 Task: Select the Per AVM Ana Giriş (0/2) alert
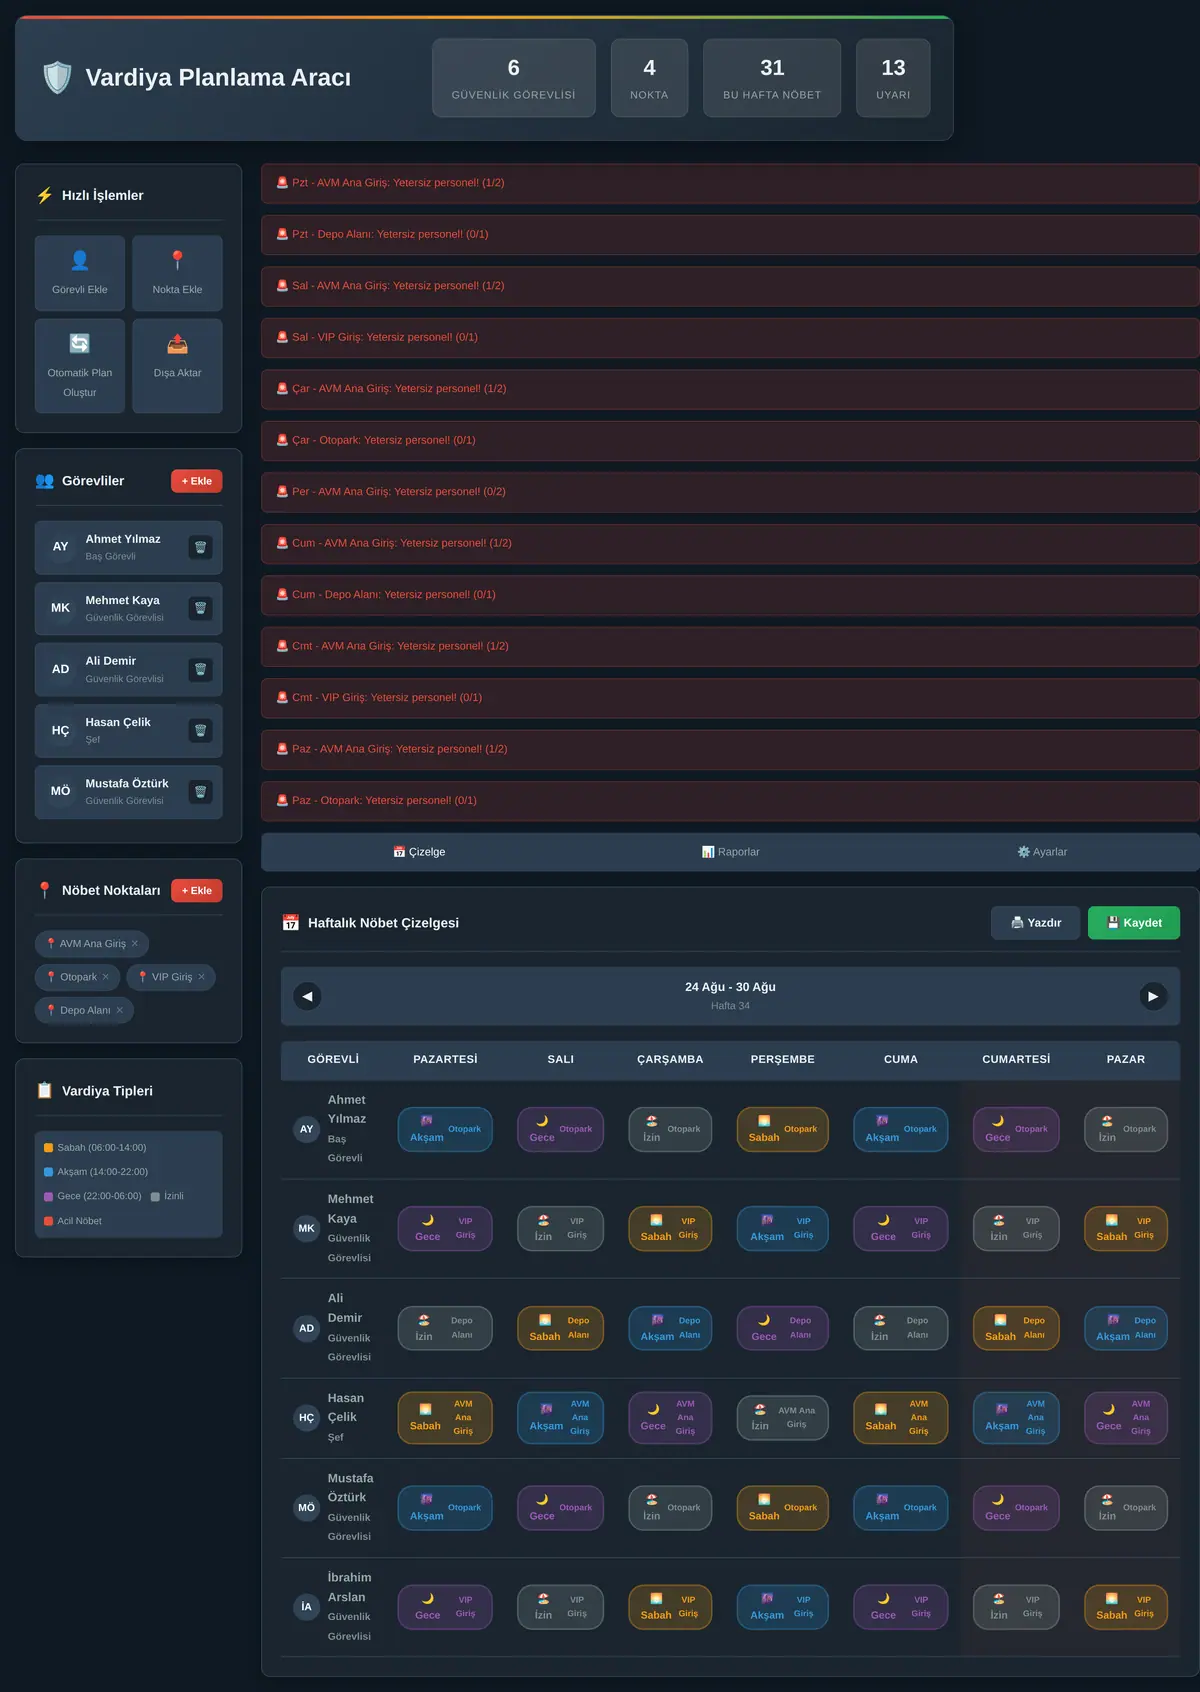[730, 492]
